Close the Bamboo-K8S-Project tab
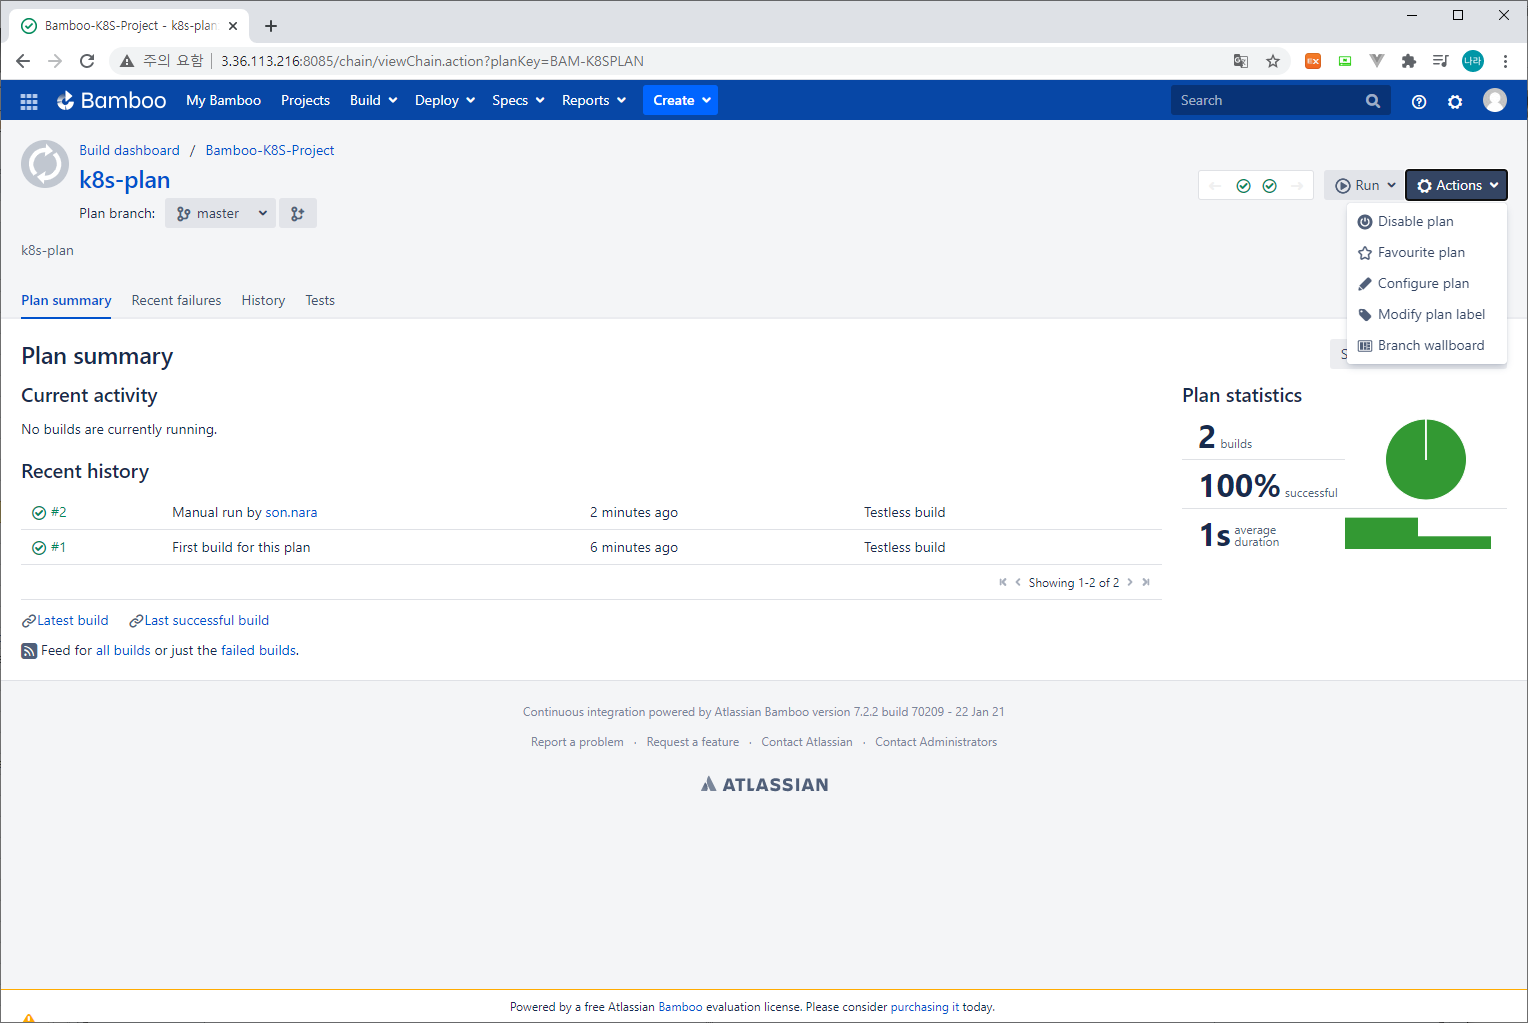Image resolution: width=1528 pixels, height=1023 pixels. [233, 26]
